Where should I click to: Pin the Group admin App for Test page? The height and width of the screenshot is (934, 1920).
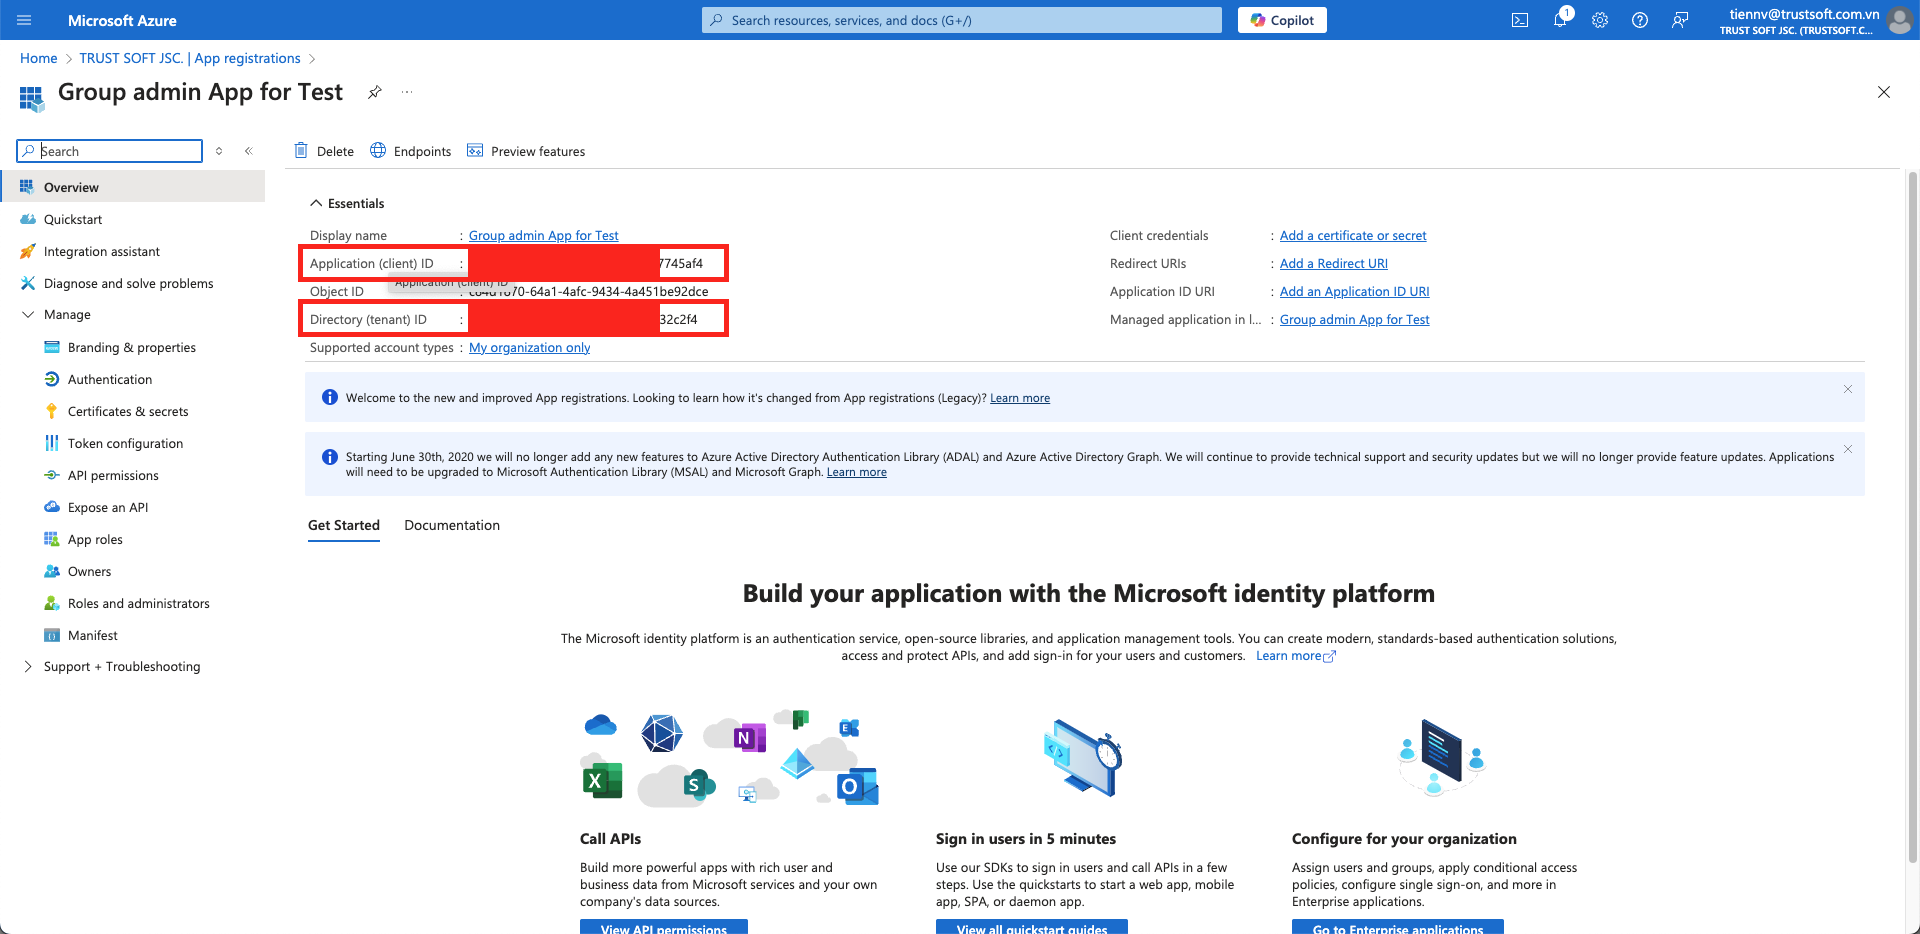[x=375, y=92]
